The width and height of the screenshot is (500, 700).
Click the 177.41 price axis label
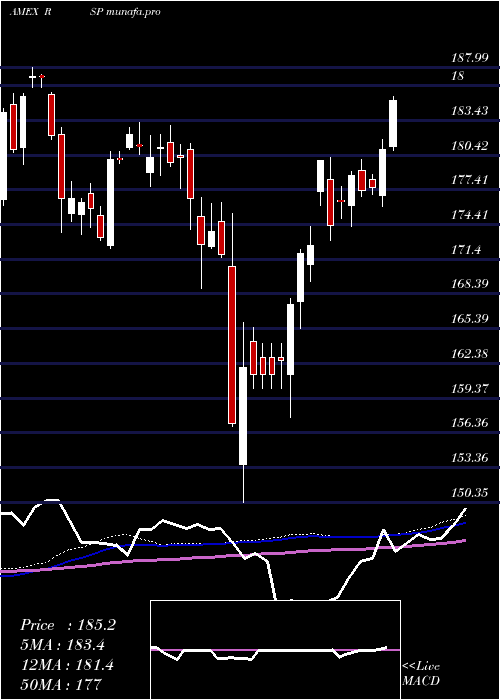[470, 180]
